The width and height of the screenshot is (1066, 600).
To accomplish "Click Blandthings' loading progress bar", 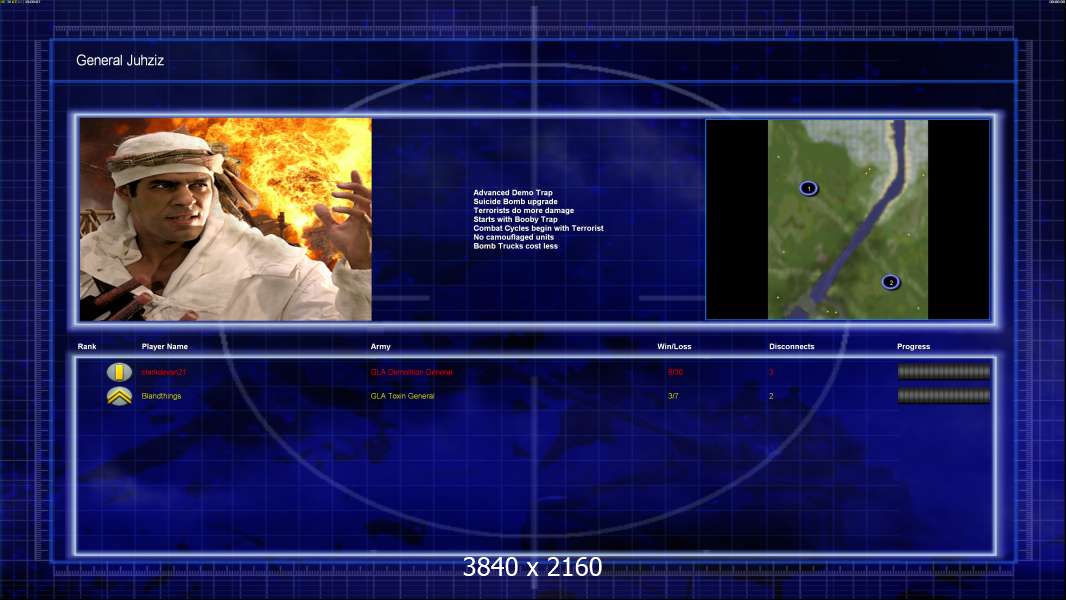I will [x=943, y=396].
